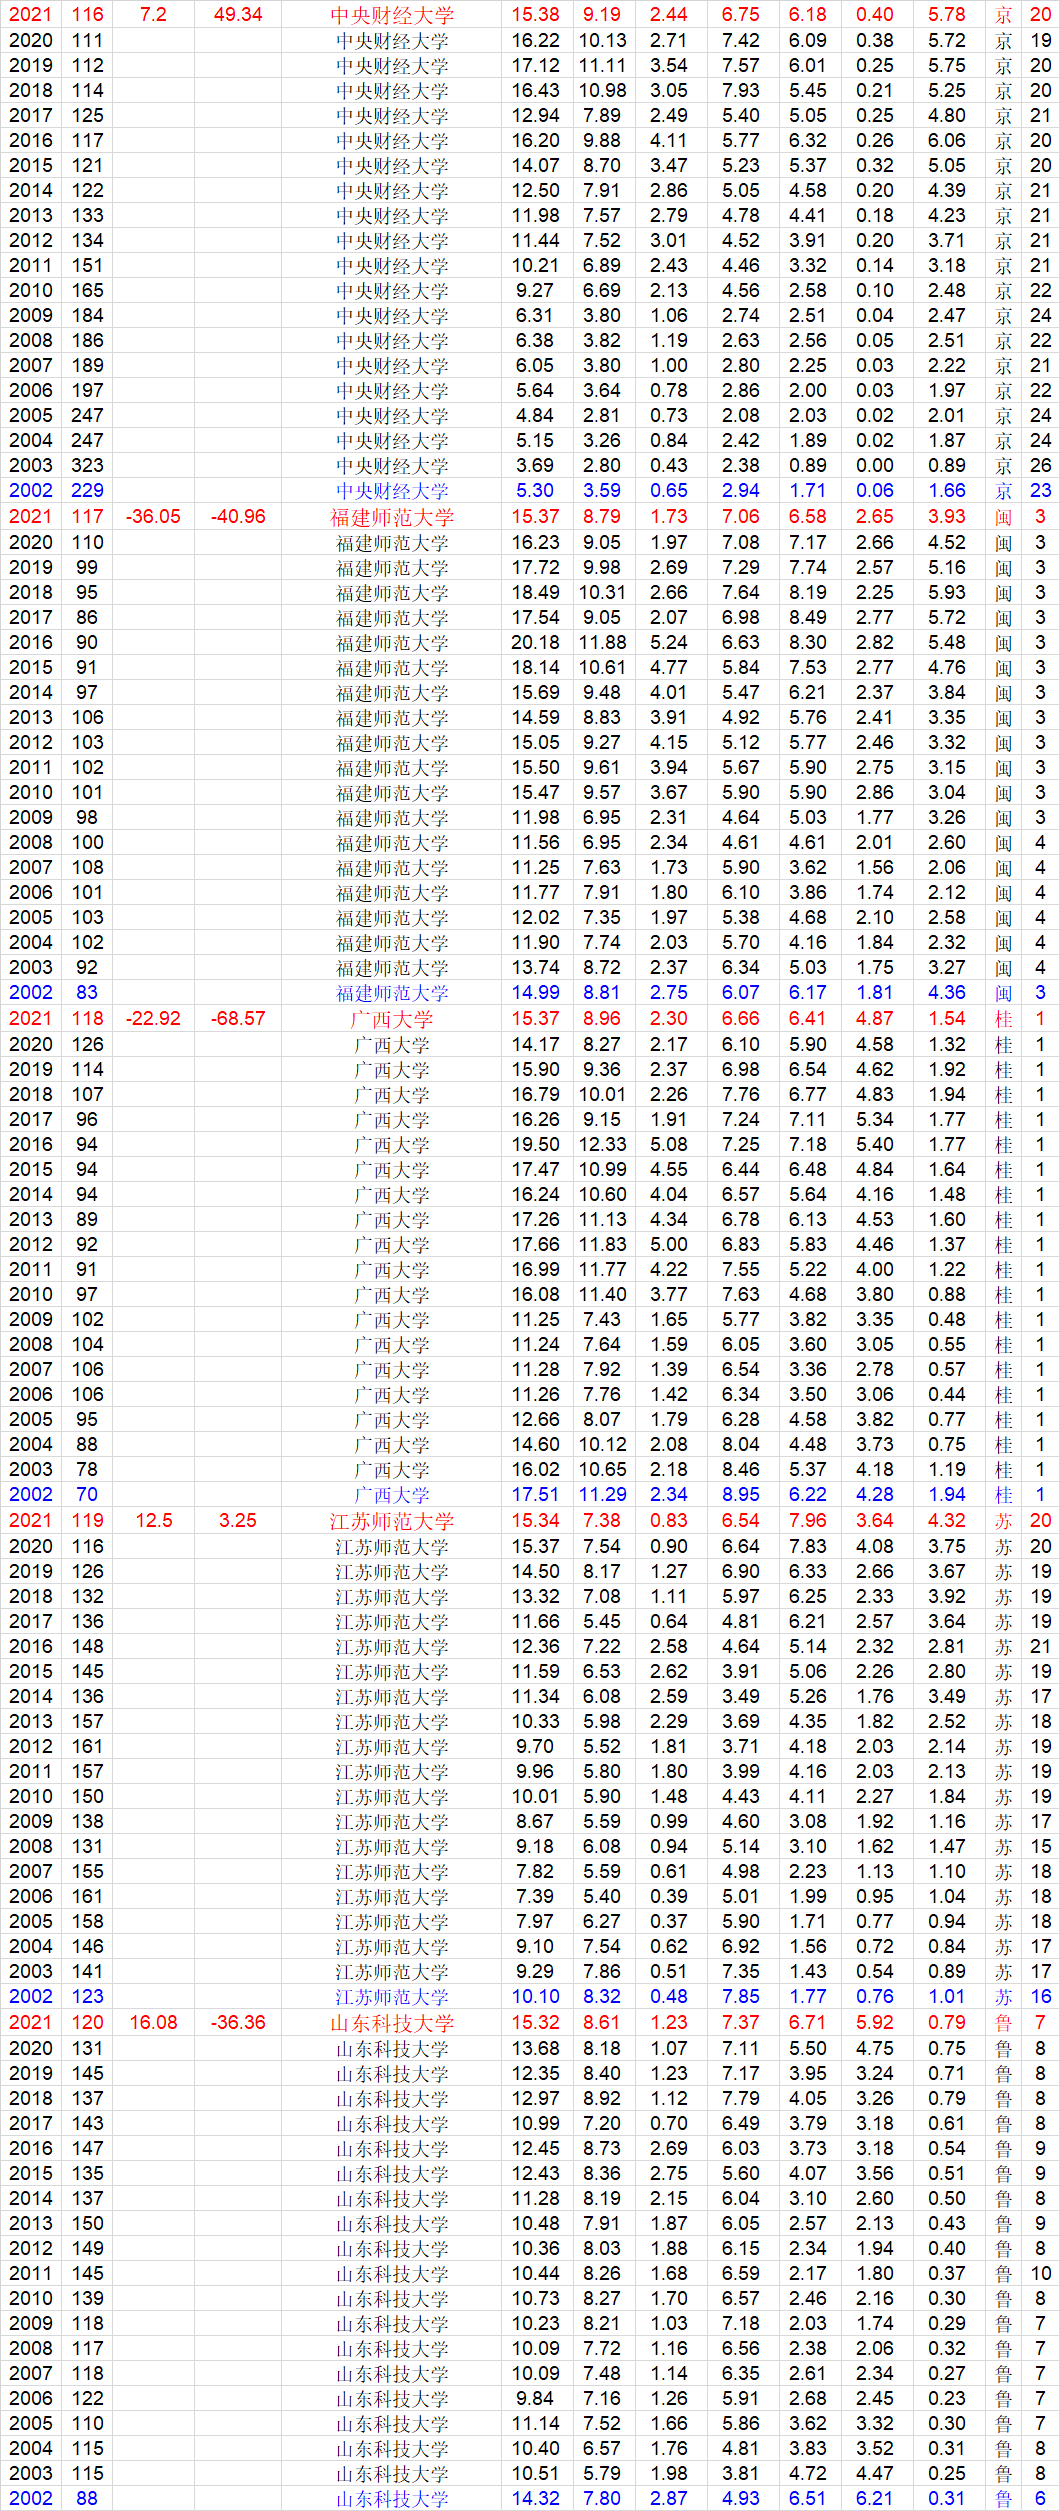Select 0.00 in 中央财经大学 2003 row
This screenshot has width=1060, height=2511.
[875, 466]
